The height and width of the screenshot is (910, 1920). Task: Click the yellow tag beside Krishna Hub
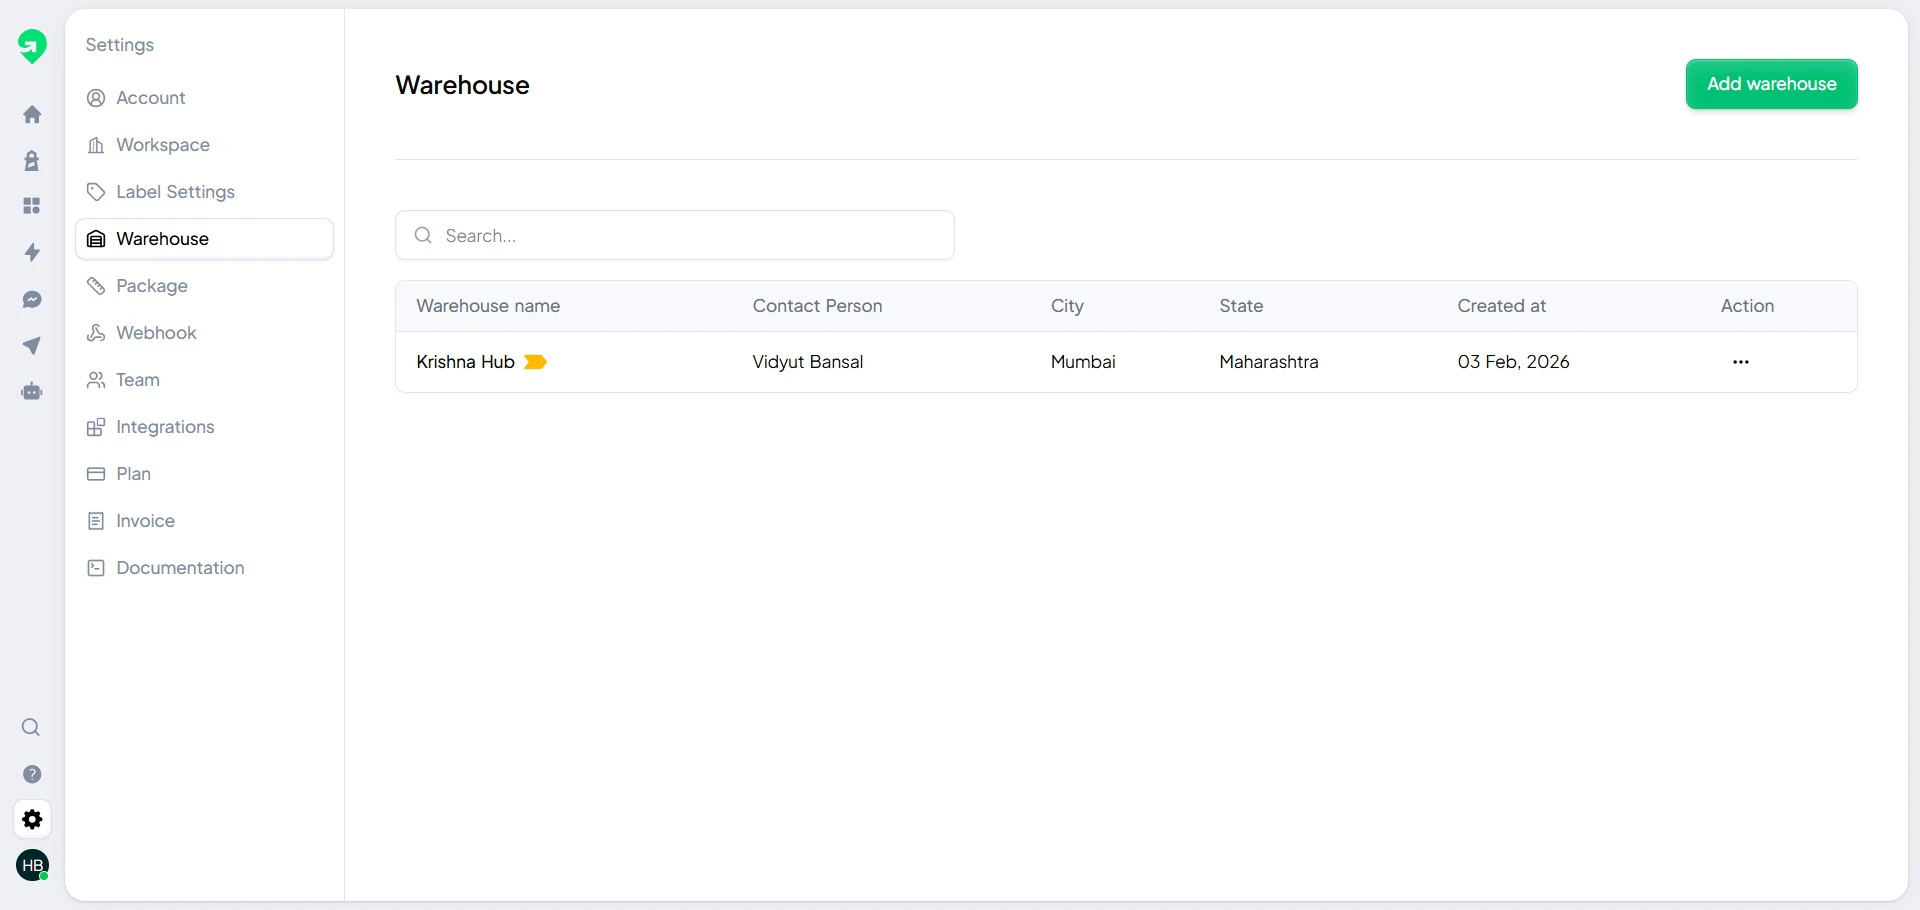[x=535, y=362]
